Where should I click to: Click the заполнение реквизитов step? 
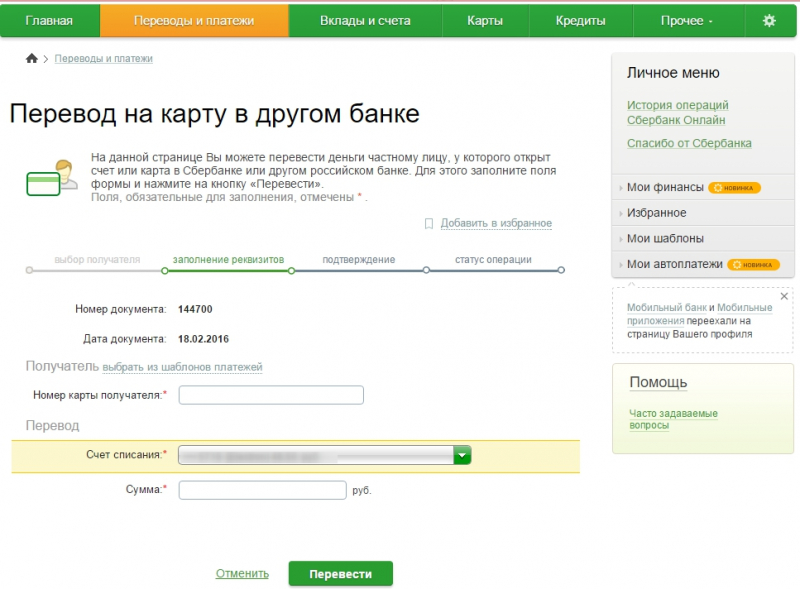point(228,259)
